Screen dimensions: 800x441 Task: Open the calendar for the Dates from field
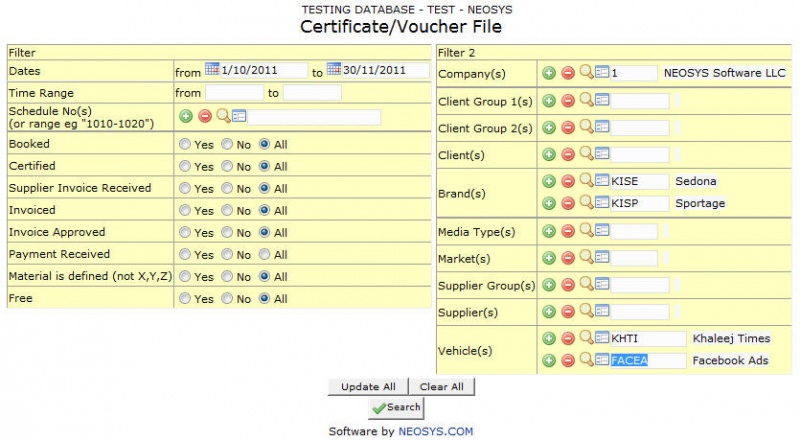pos(212,69)
